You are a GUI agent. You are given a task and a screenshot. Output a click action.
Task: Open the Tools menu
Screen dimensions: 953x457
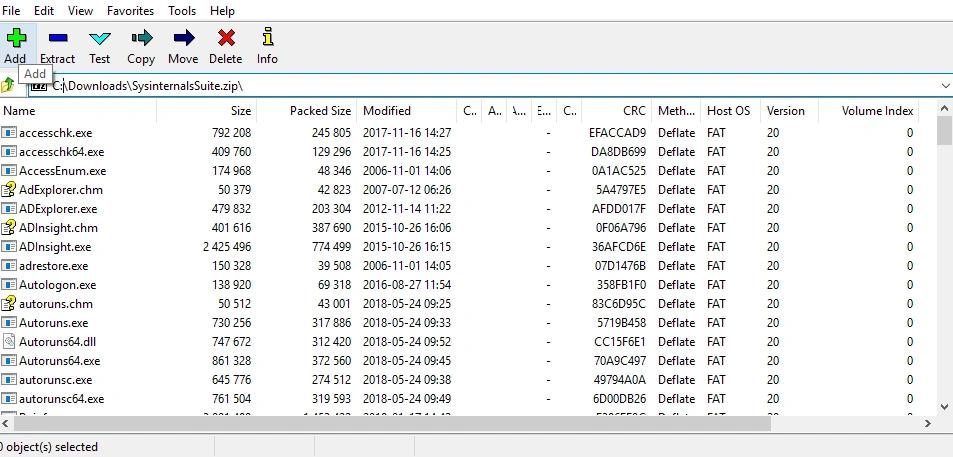[x=182, y=11]
